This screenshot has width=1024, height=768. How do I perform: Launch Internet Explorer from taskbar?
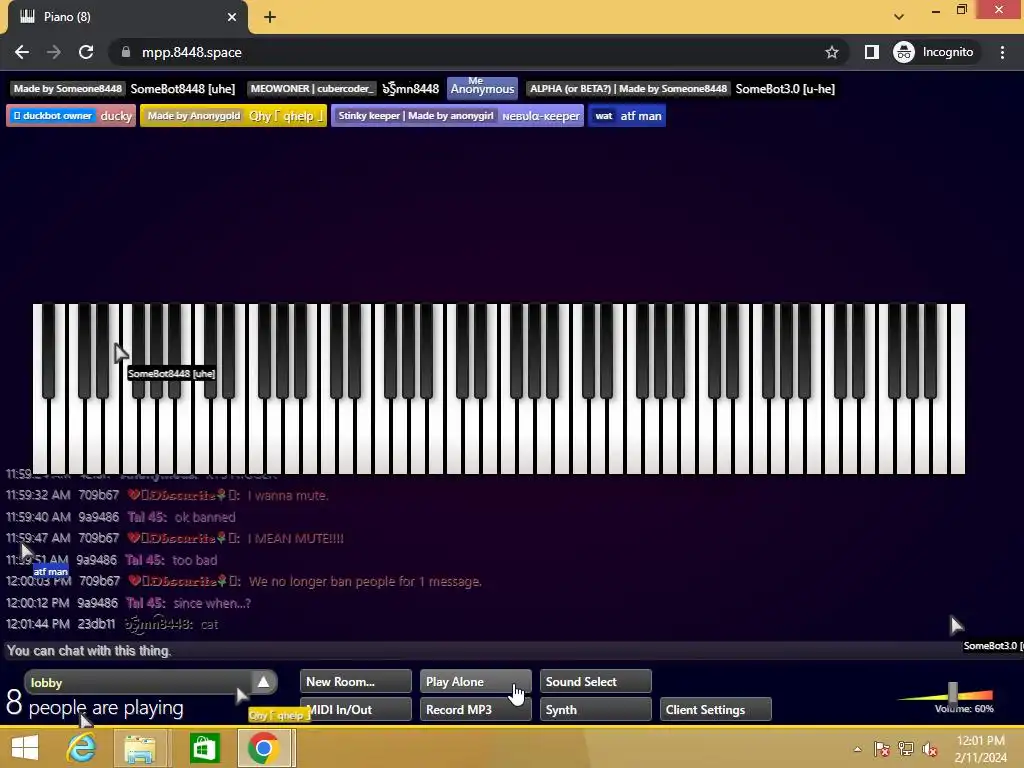click(x=81, y=748)
